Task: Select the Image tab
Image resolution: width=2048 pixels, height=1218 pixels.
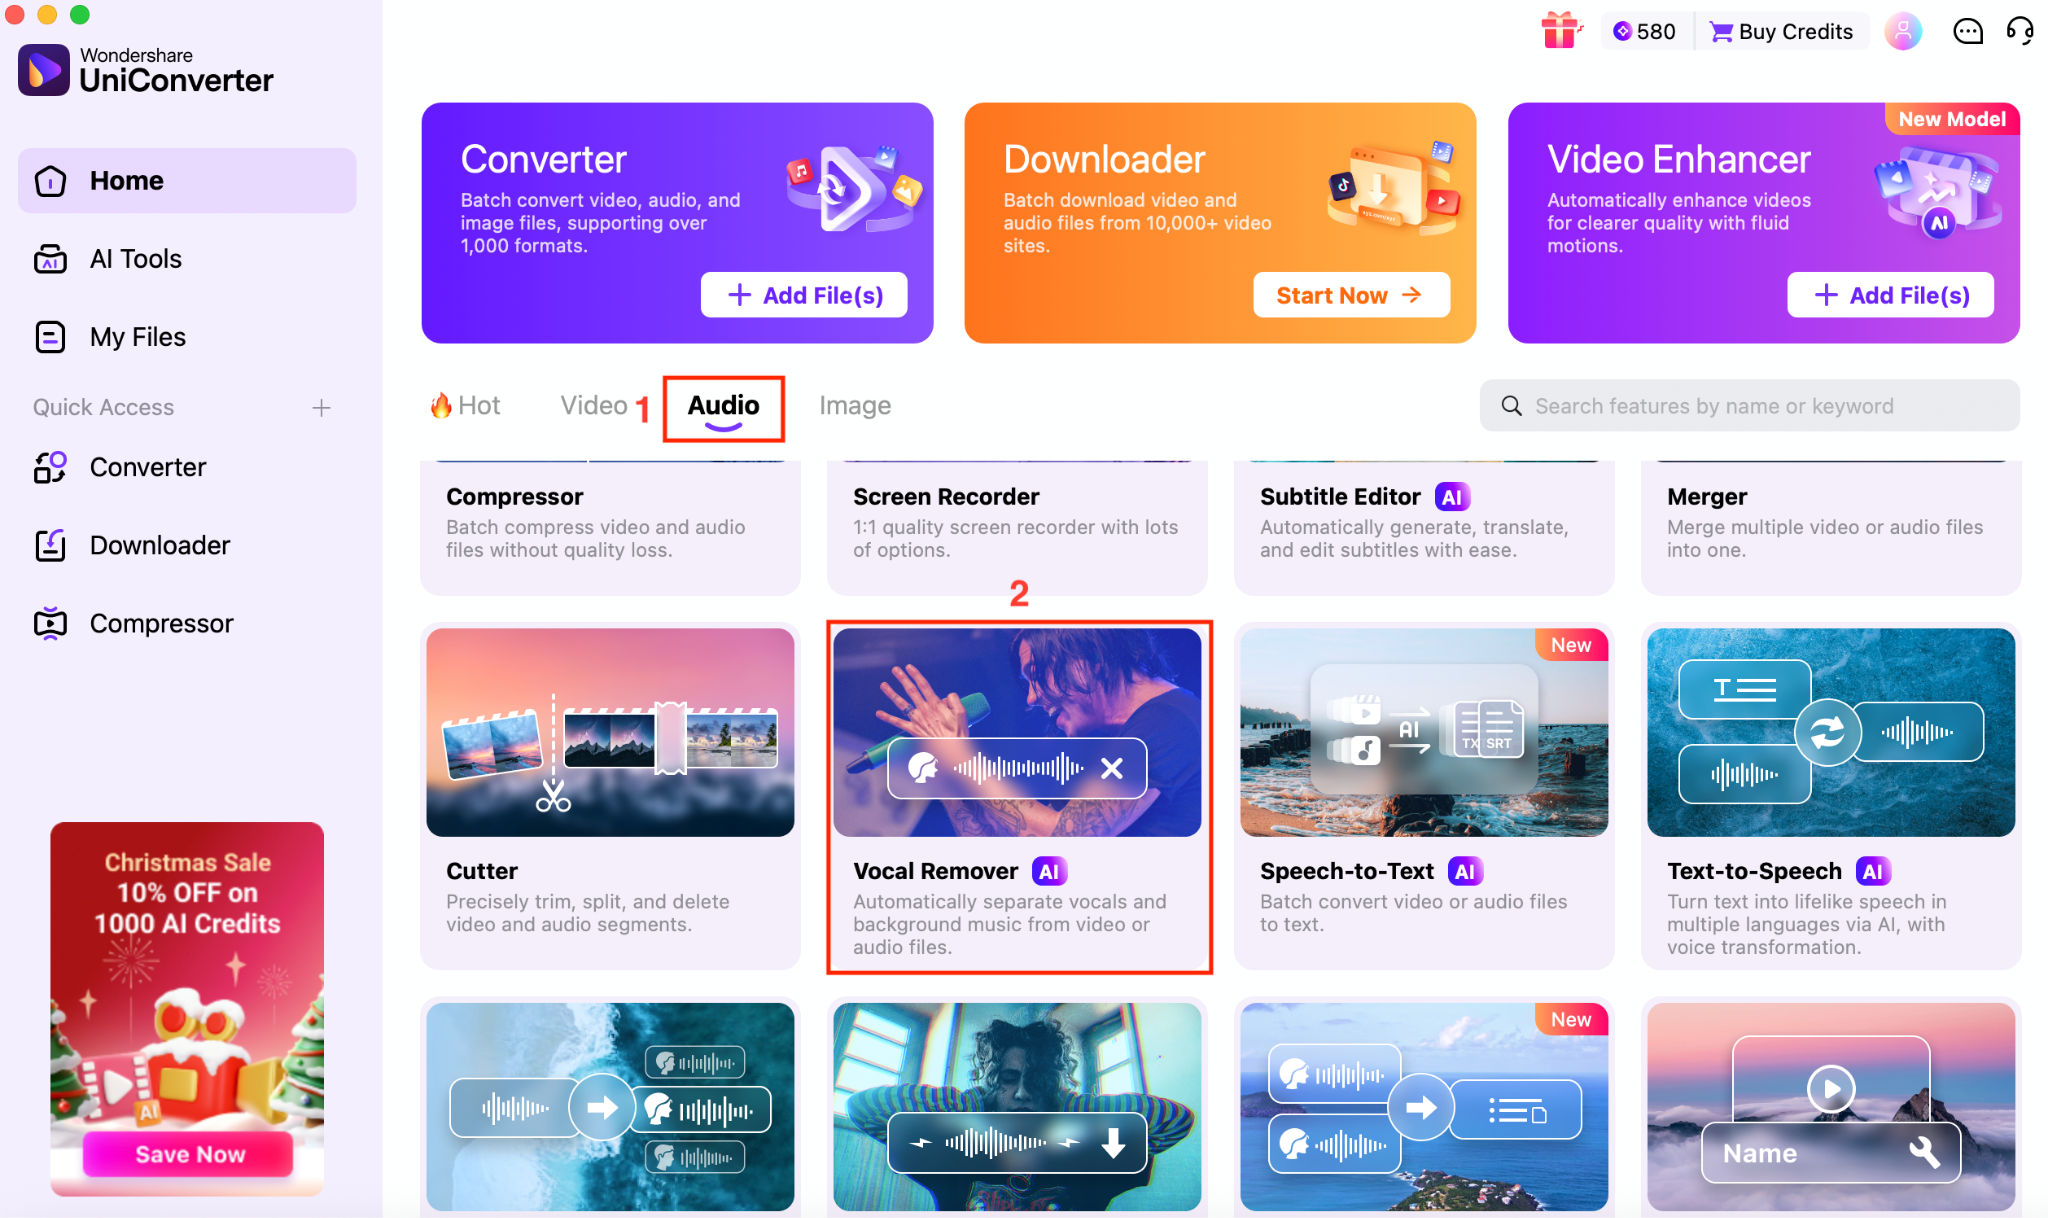Action: click(855, 405)
